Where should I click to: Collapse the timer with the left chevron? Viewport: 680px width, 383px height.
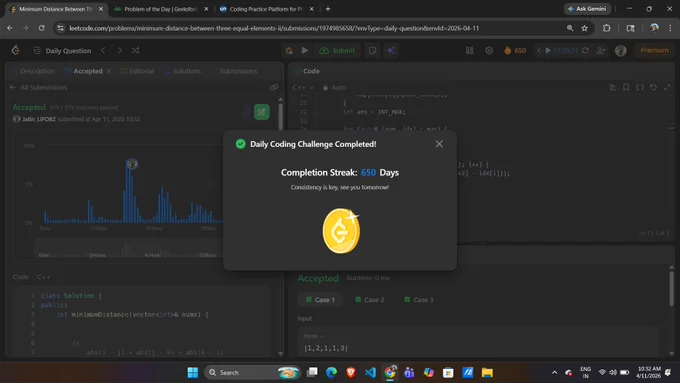(x=539, y=51)
